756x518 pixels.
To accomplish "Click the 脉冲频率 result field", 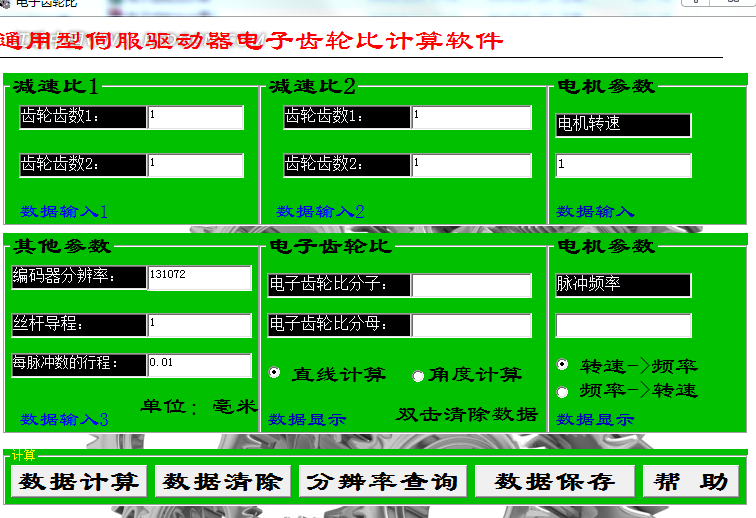I will click(x=623, y=325).
